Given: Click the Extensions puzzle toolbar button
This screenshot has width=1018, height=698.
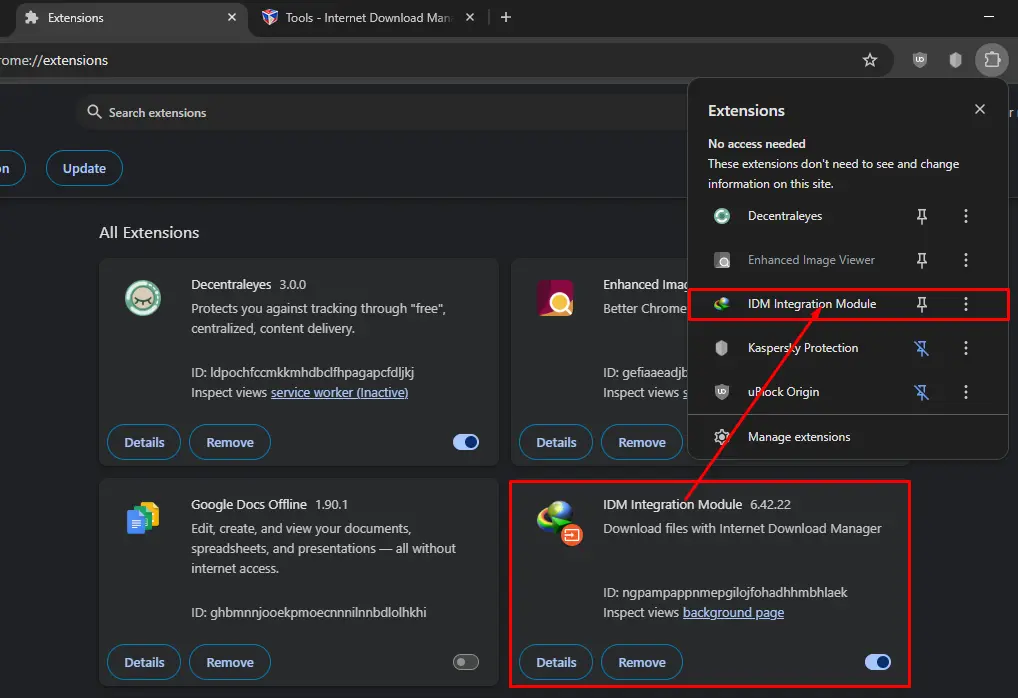Looking at the screenshot, I should point(991,60).
